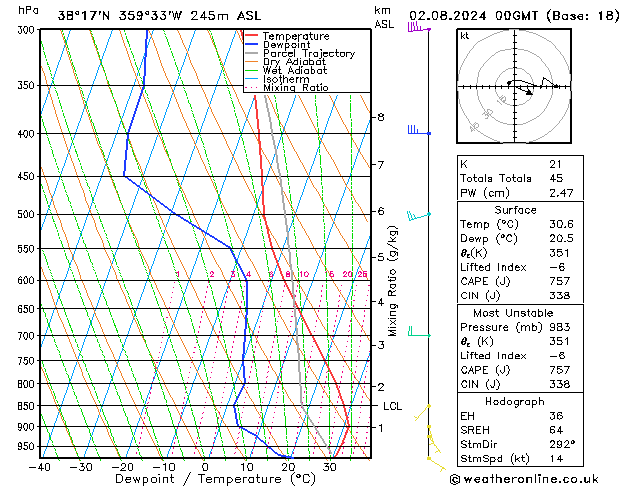Click the 350 pressure level label
The height and width of the screenshot is (486, 629).
[x=28, y=85]
